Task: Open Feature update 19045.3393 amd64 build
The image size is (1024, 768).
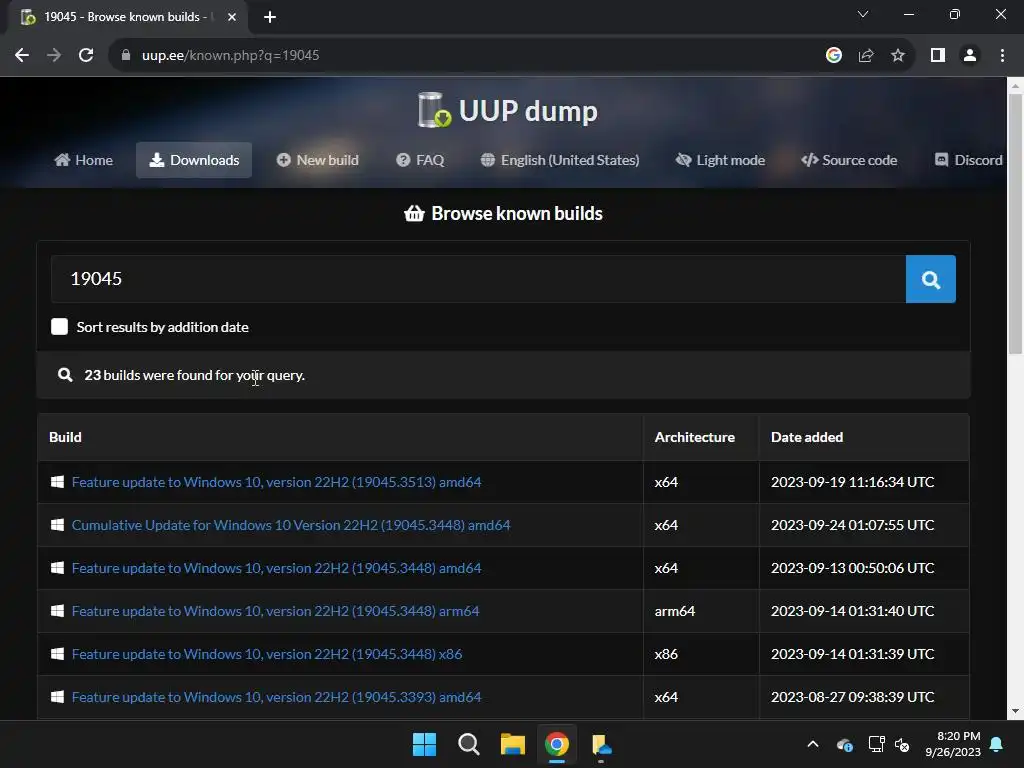Action: coord(276,697)
